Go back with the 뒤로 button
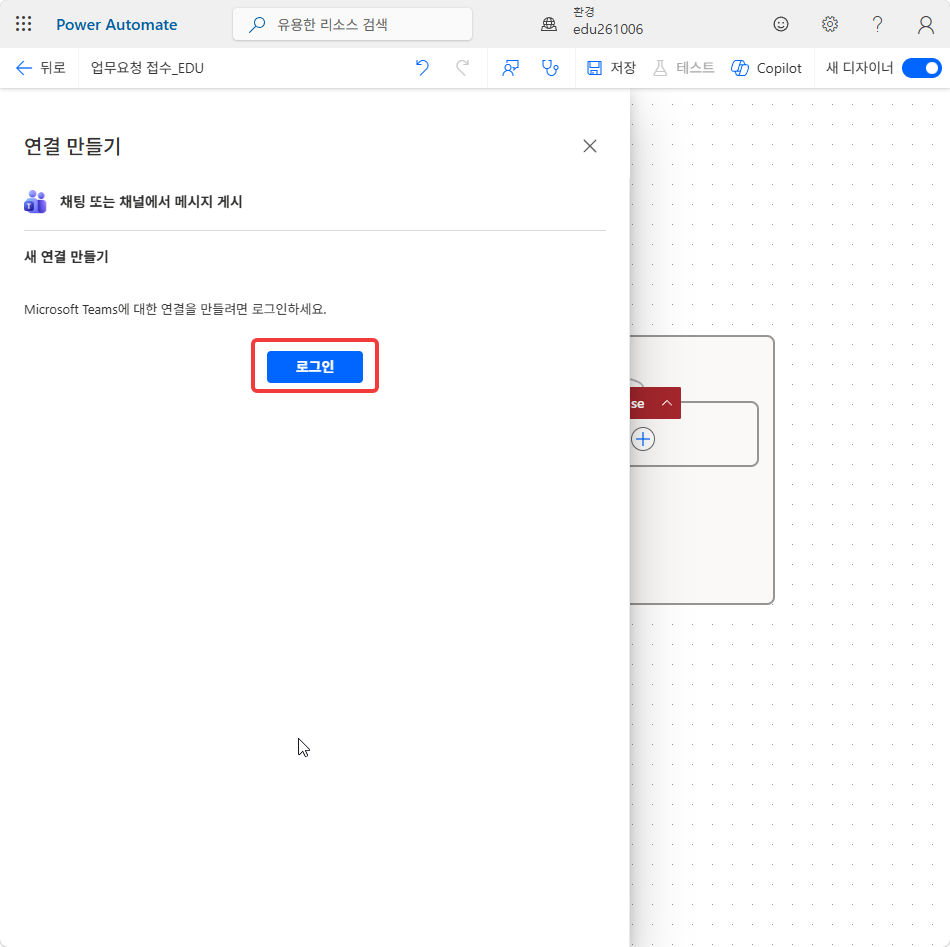 pos(41,68)
